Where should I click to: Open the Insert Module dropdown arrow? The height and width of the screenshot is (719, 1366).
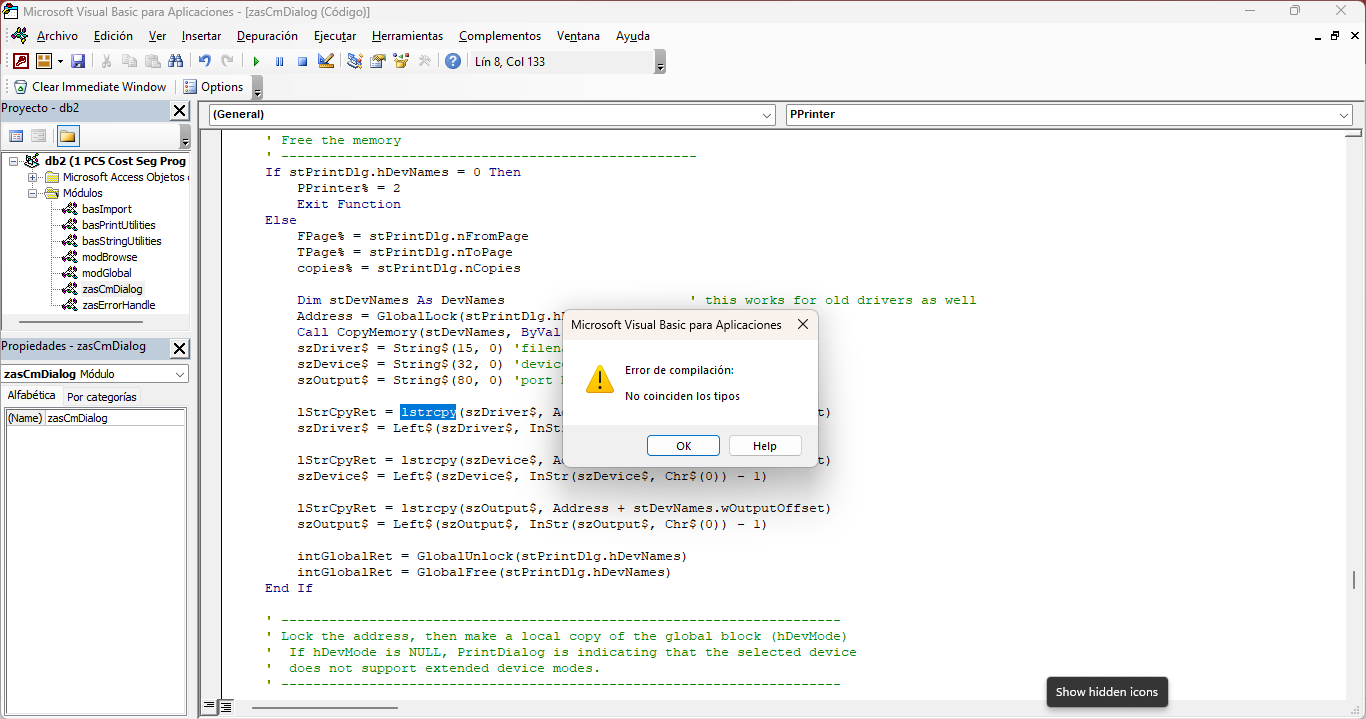click(x=60, y=61)
